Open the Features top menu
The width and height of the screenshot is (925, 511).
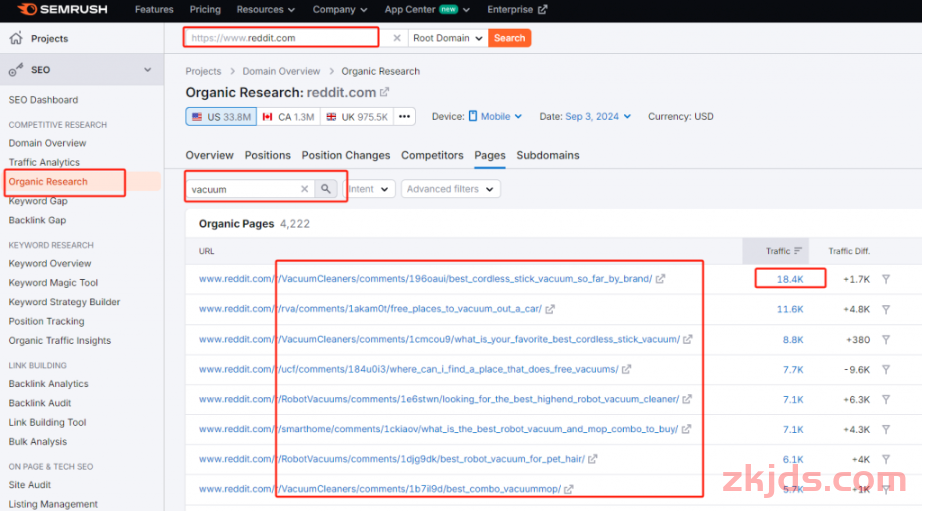[154, 9]
